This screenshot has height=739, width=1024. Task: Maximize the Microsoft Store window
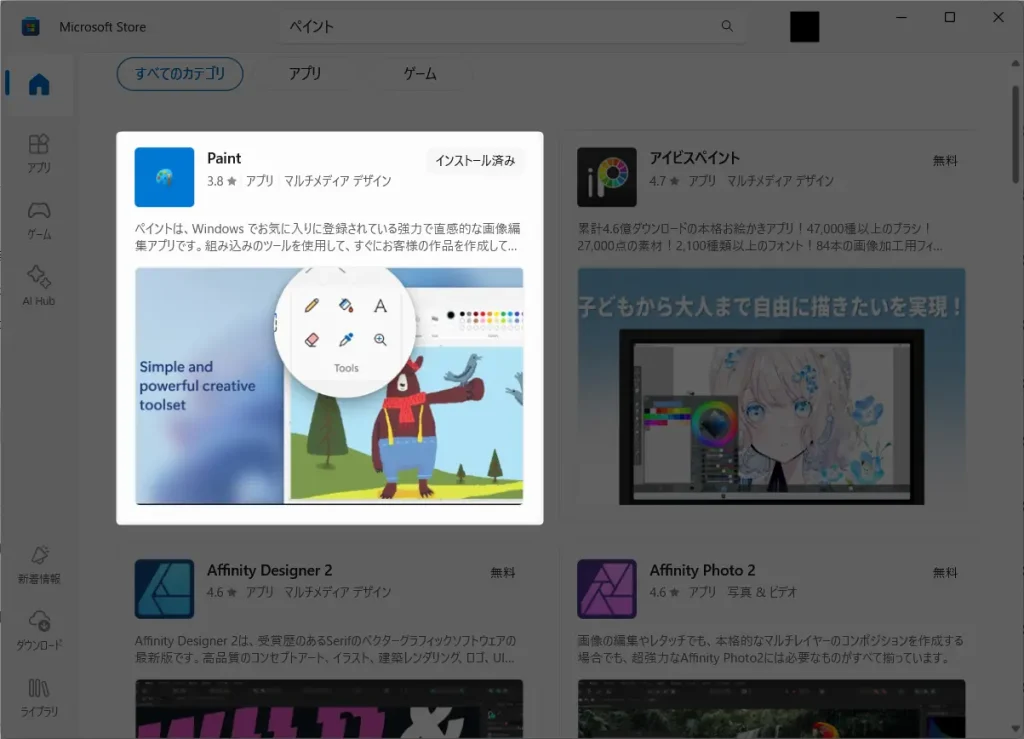[x=950, y=18]
